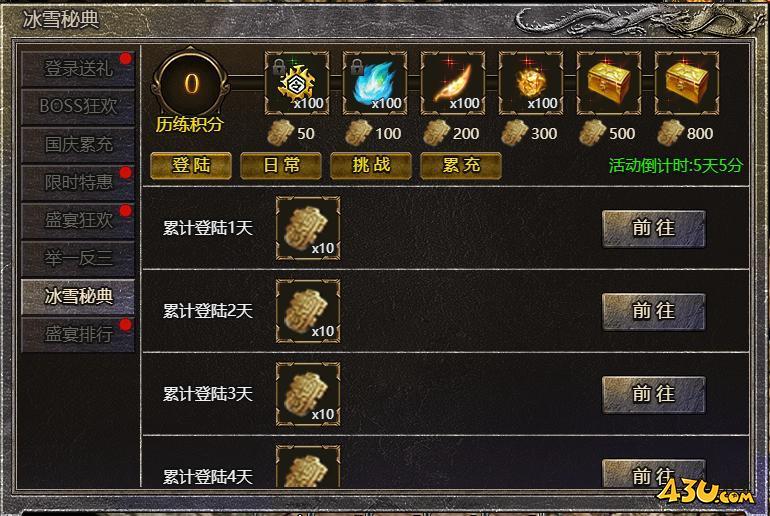770x516 pixels.
Task: Switch to the 累充 tab
Action: pos(461,165)
